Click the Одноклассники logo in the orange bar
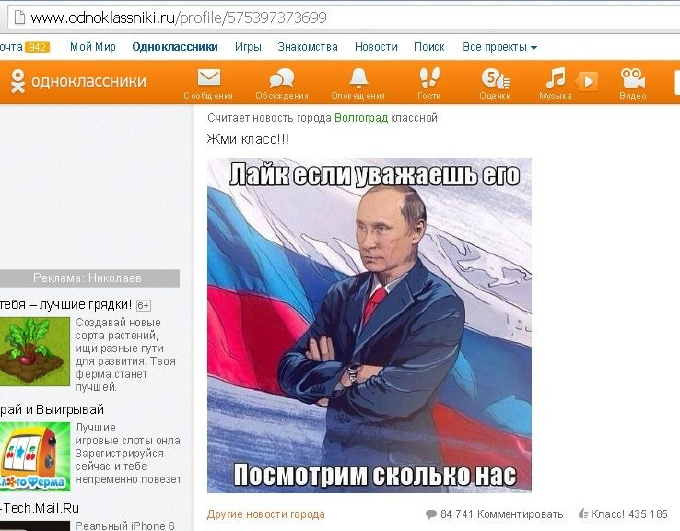The image size is (680, 531). pos(79,81)
